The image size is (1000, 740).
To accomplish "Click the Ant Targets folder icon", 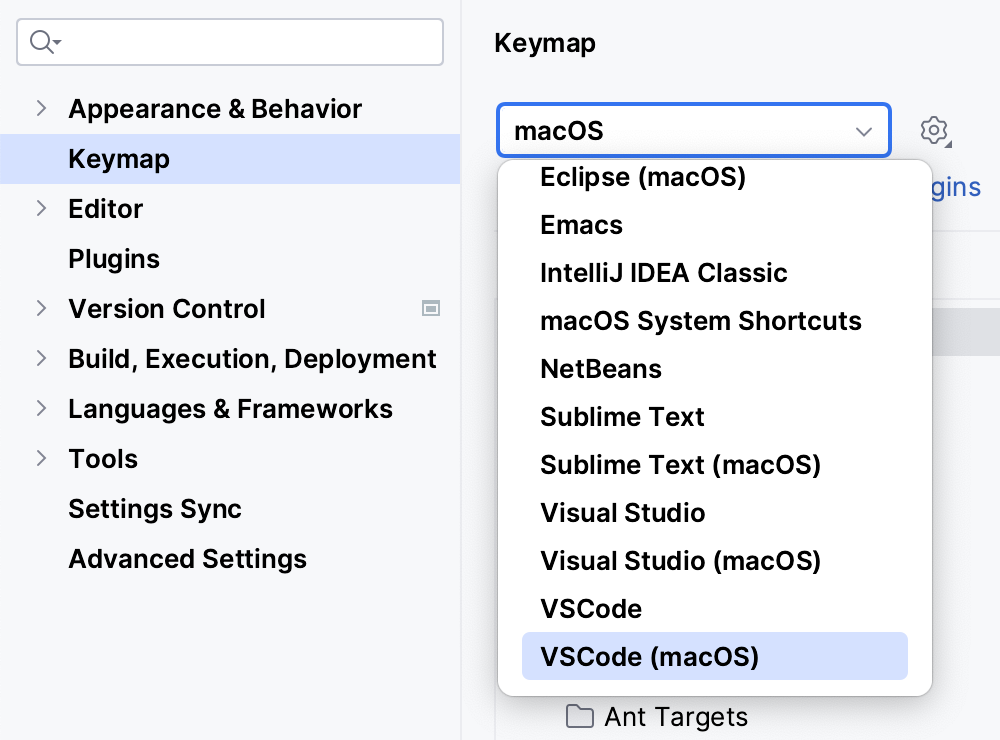I will tap(580, 716).
